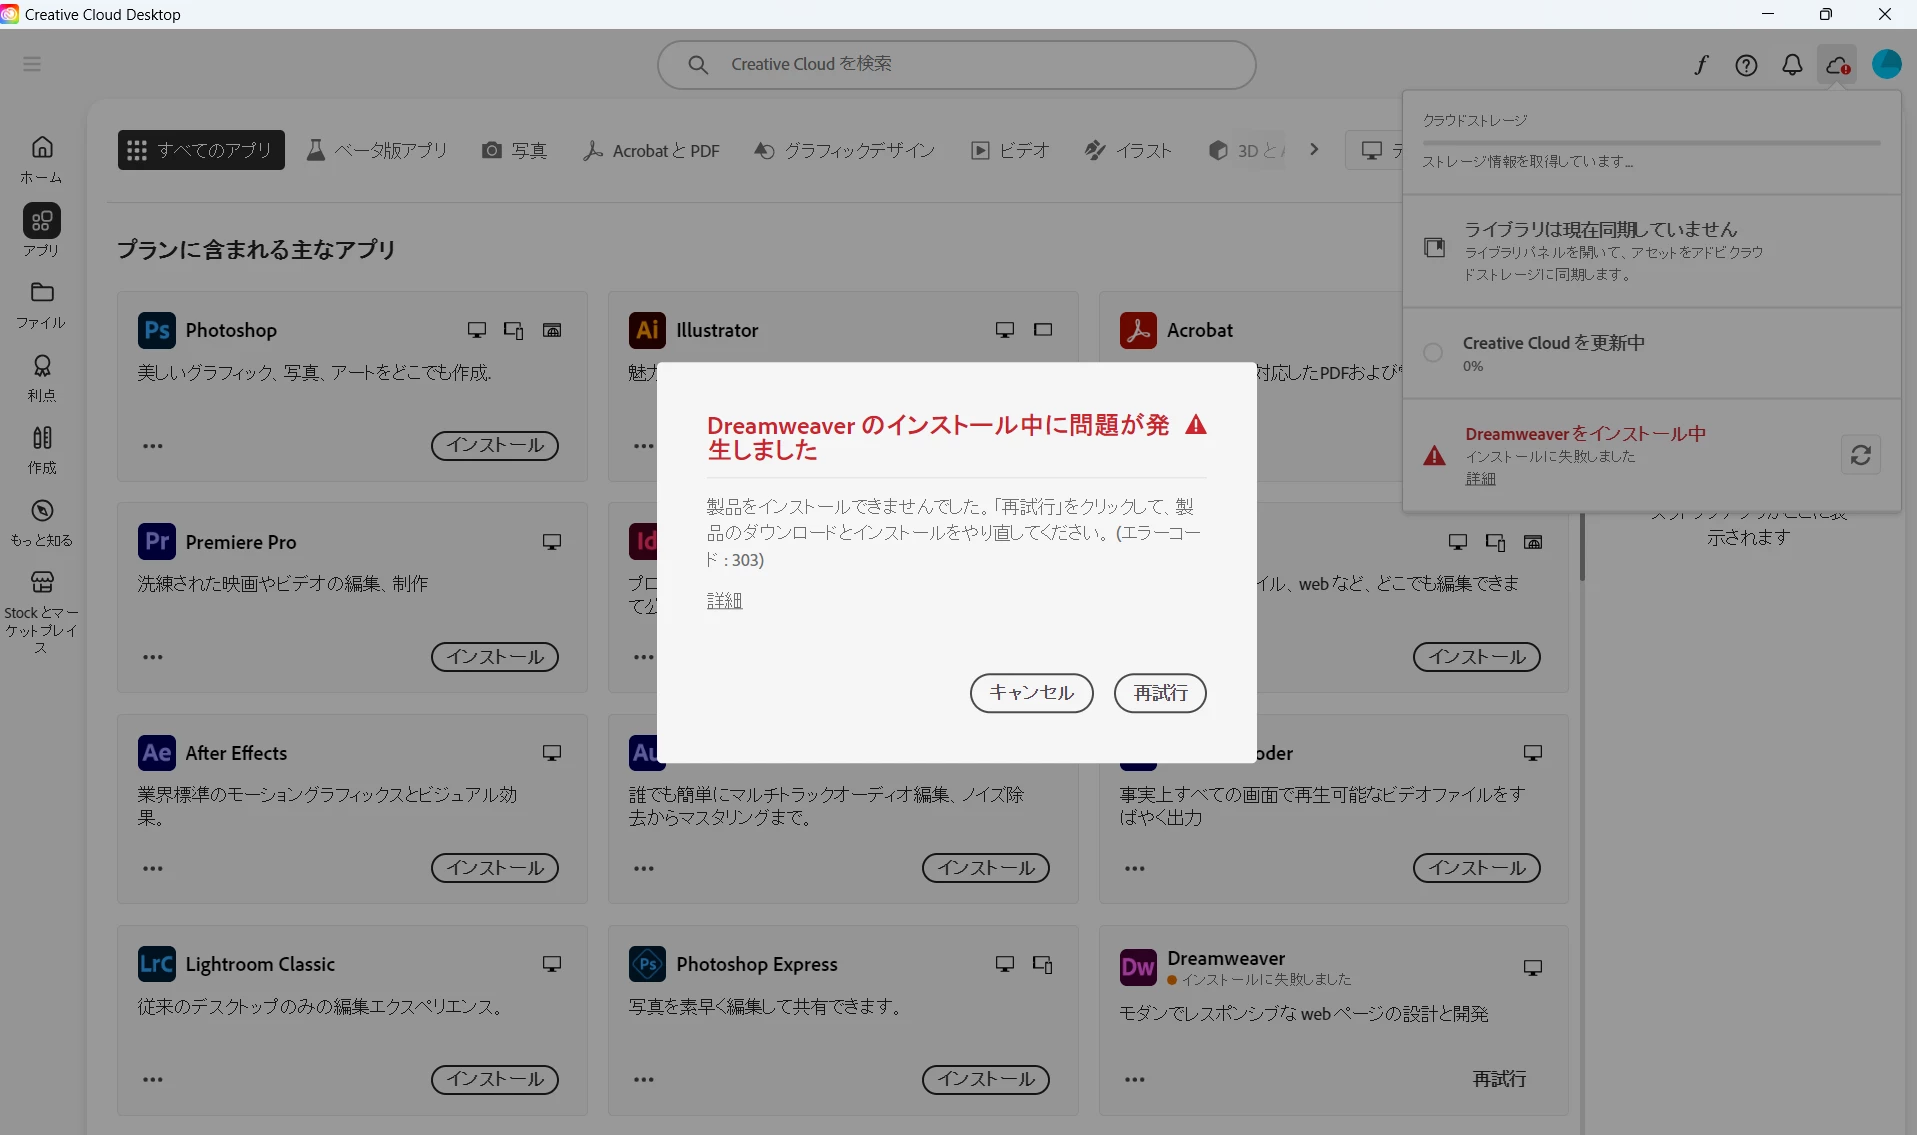Click ライブラリは現在同期していません message
1917x1135 pixels.
click(x=1601, y=229)
